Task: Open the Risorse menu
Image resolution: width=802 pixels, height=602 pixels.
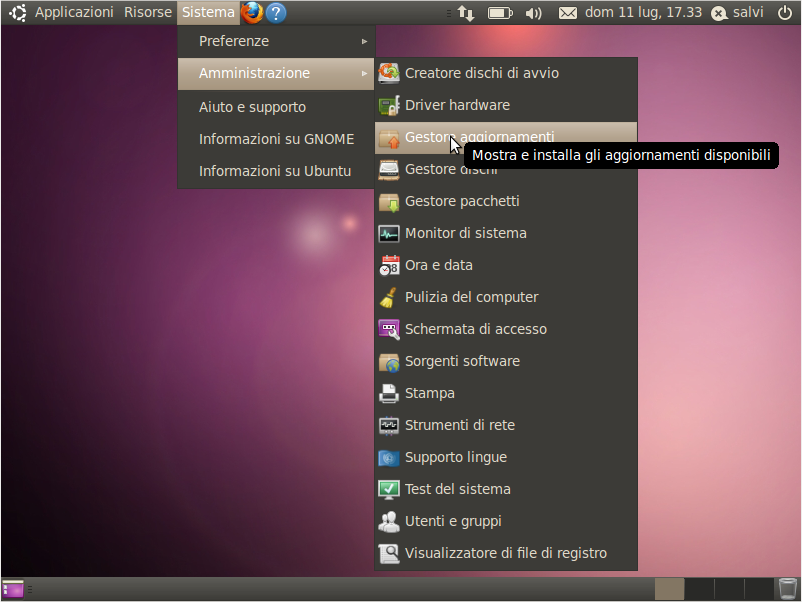Action: [x=148, y=12]
